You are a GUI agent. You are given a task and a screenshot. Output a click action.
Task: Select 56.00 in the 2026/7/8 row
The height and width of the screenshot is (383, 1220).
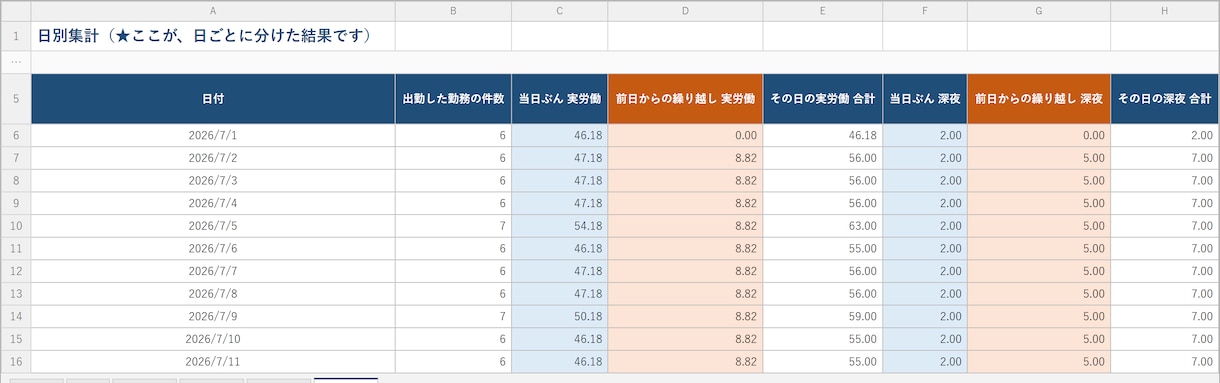823,294
